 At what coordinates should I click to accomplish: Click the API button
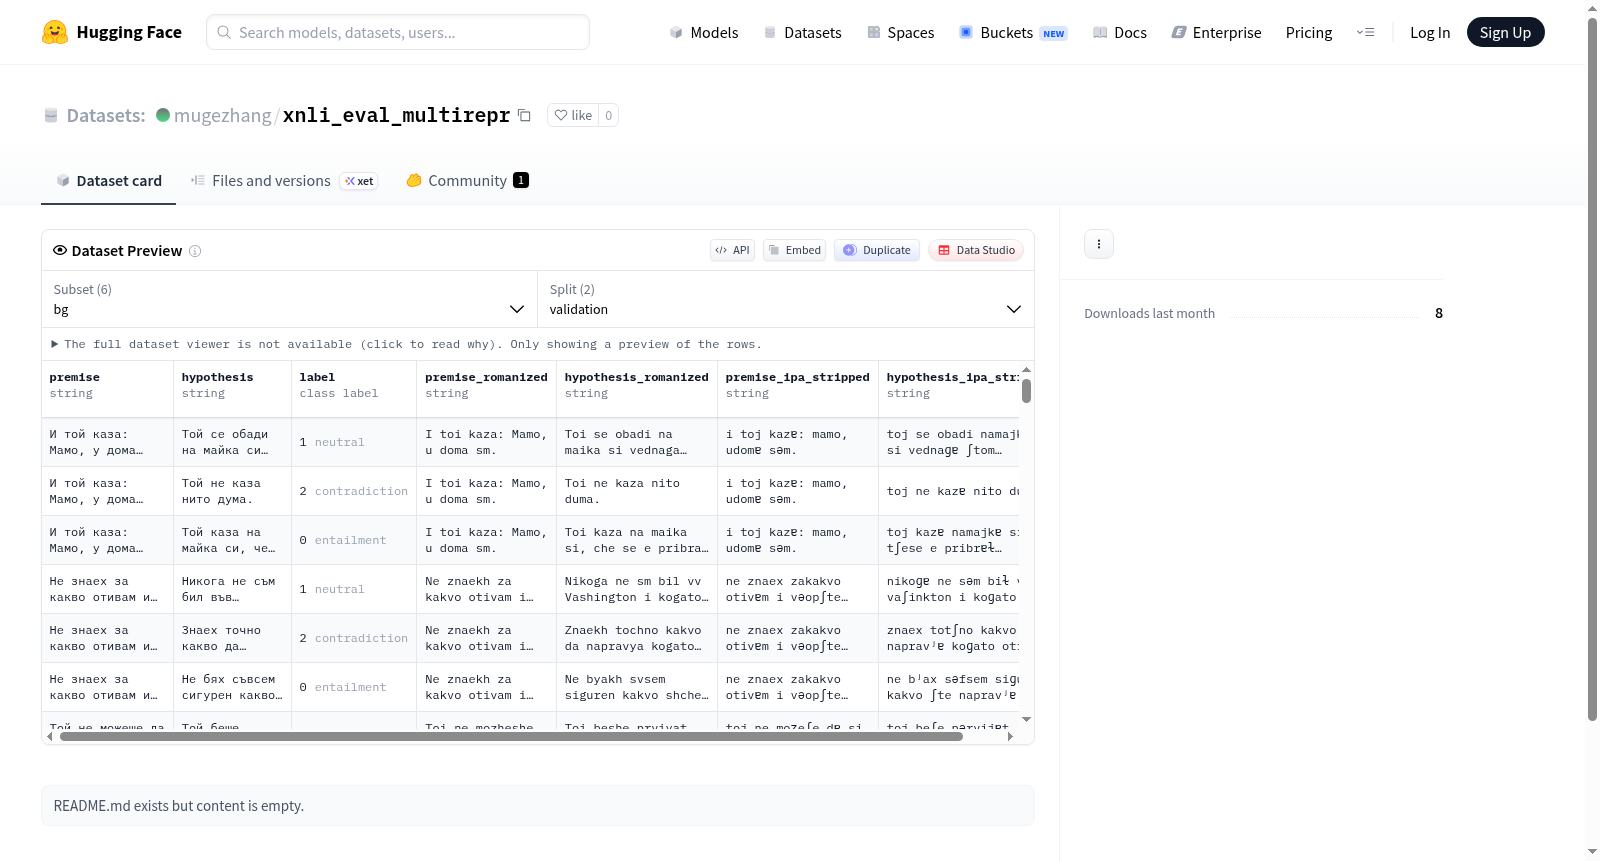tap(732, 250)
